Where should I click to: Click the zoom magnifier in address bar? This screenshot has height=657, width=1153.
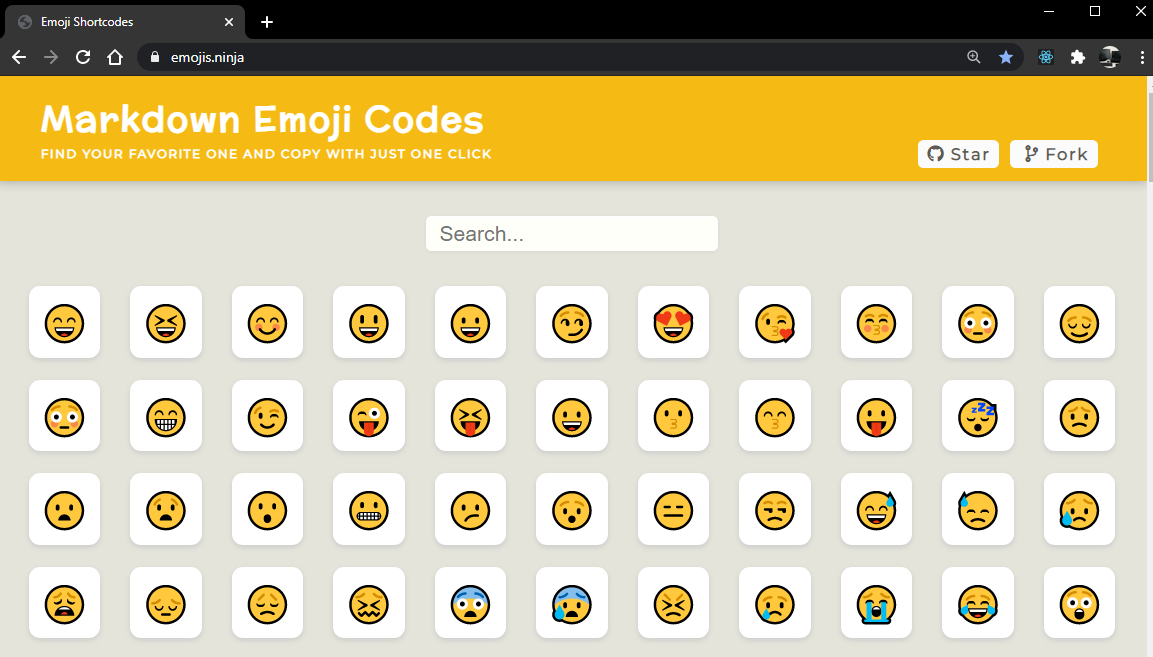974,57
